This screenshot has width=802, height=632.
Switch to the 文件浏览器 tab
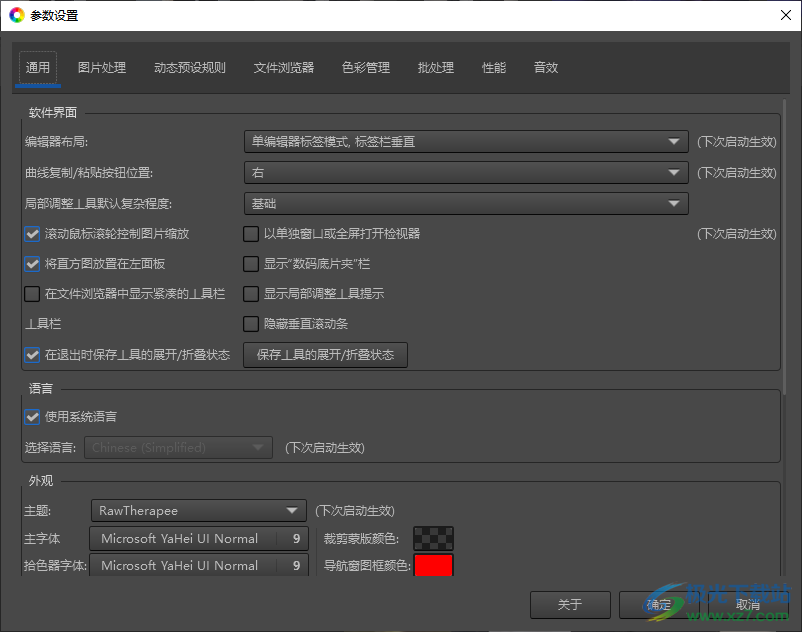(x=284, y=67)
